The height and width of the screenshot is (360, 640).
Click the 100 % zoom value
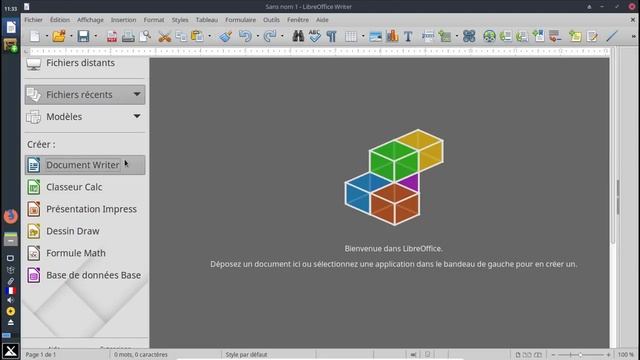pyautogui.click(x=626, y=355)
